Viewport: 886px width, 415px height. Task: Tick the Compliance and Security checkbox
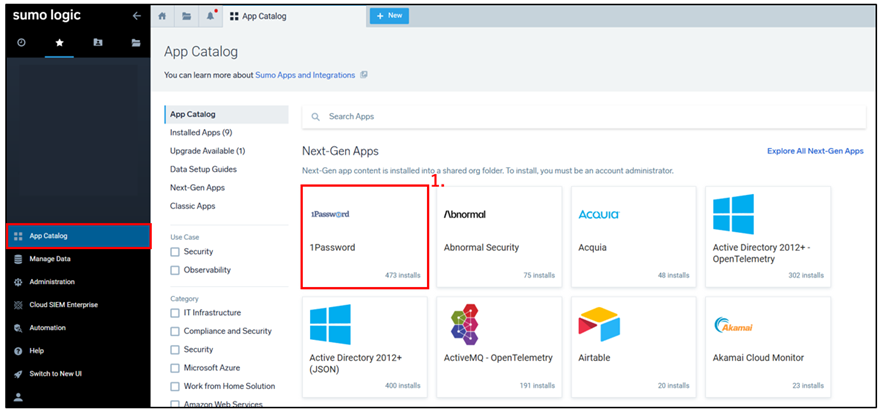point(175,331)
